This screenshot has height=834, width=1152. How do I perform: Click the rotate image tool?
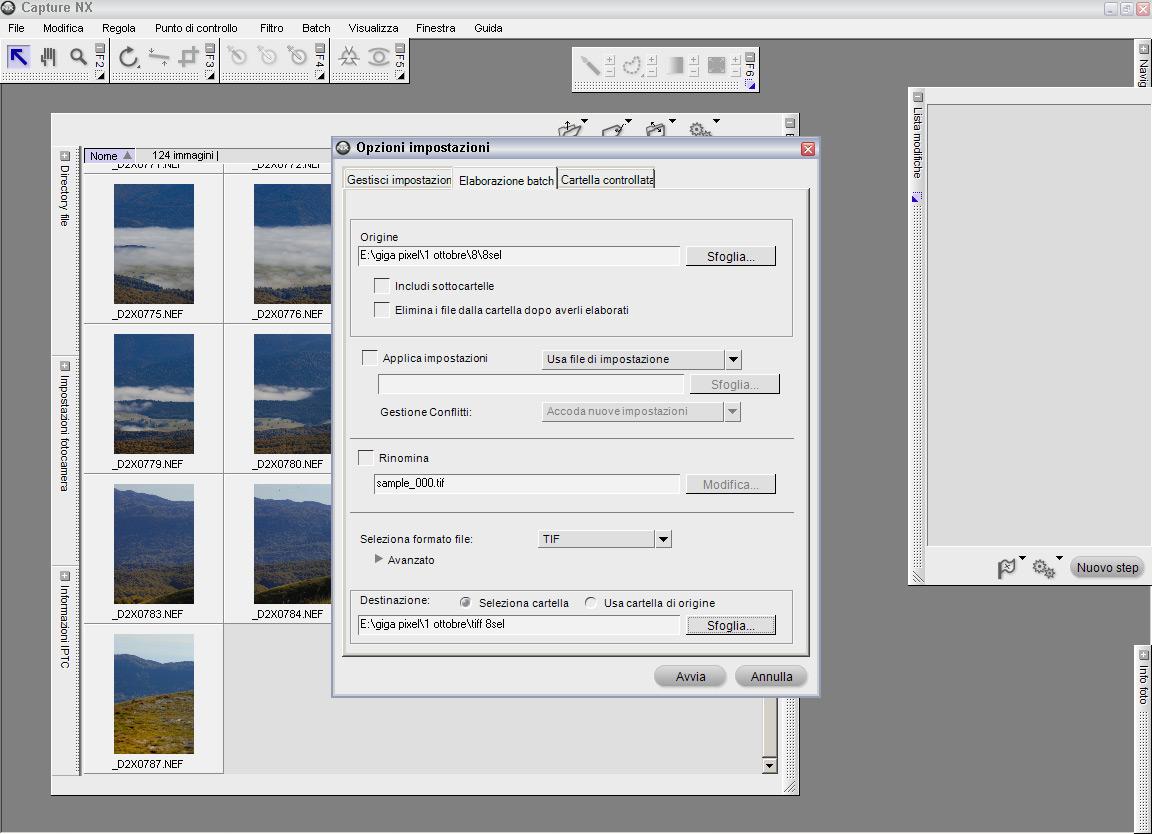tap(128, 57)
